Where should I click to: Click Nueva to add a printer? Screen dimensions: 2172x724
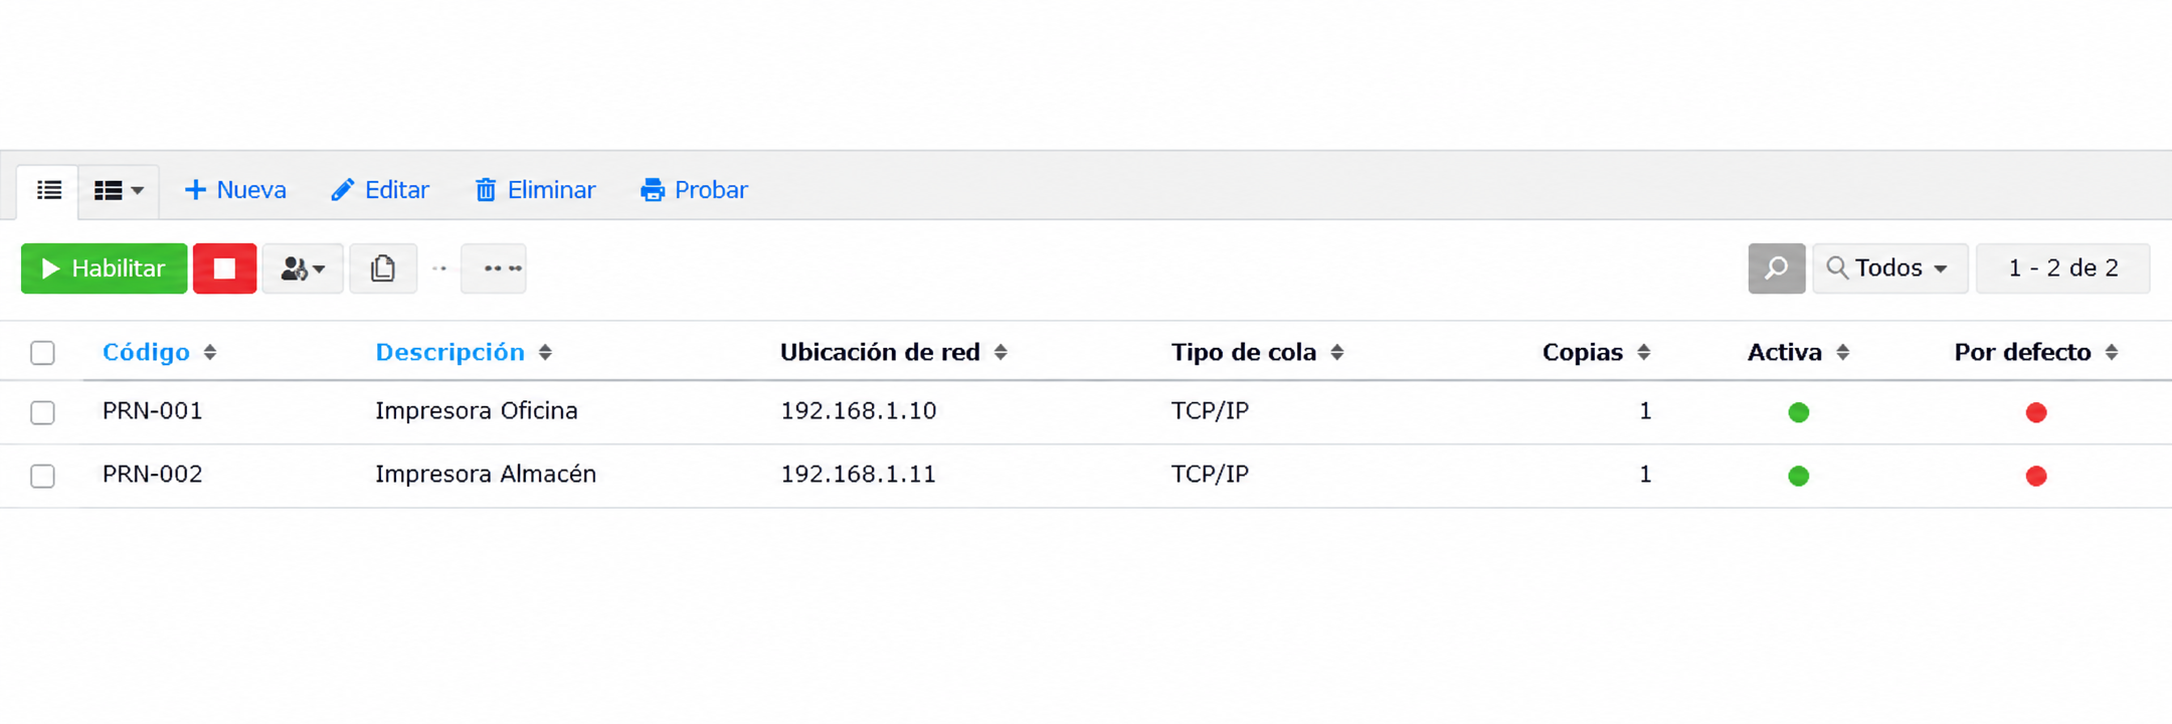(236, 190)
